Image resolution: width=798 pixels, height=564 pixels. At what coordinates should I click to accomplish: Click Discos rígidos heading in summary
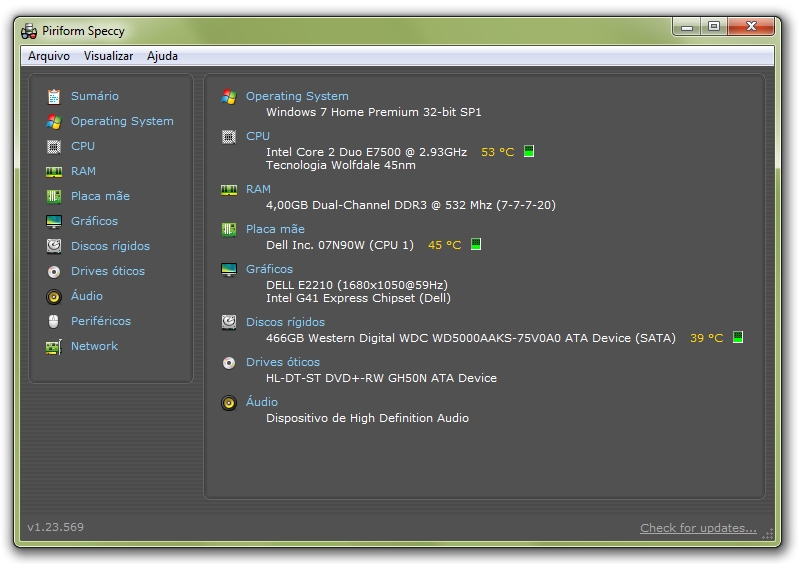click(x=286, y=322)
